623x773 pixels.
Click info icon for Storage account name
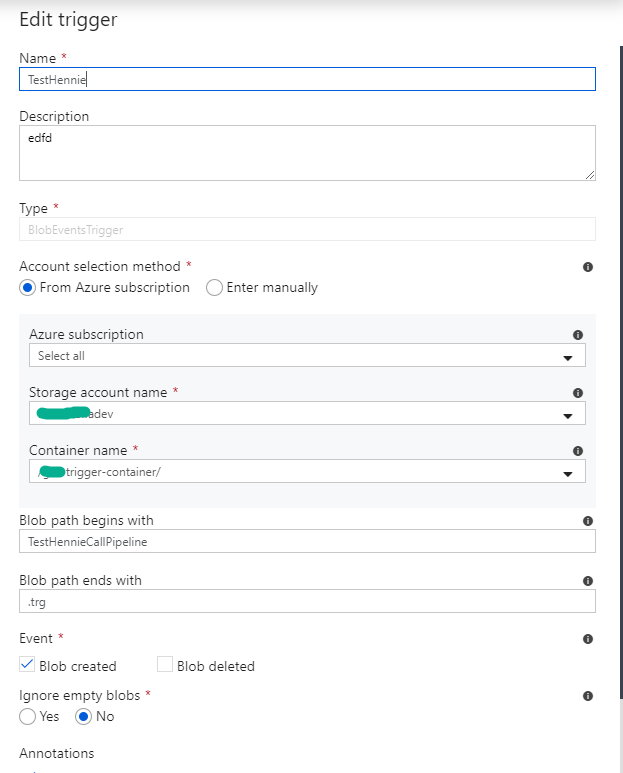pyautogui.click(x=578, y=393)
